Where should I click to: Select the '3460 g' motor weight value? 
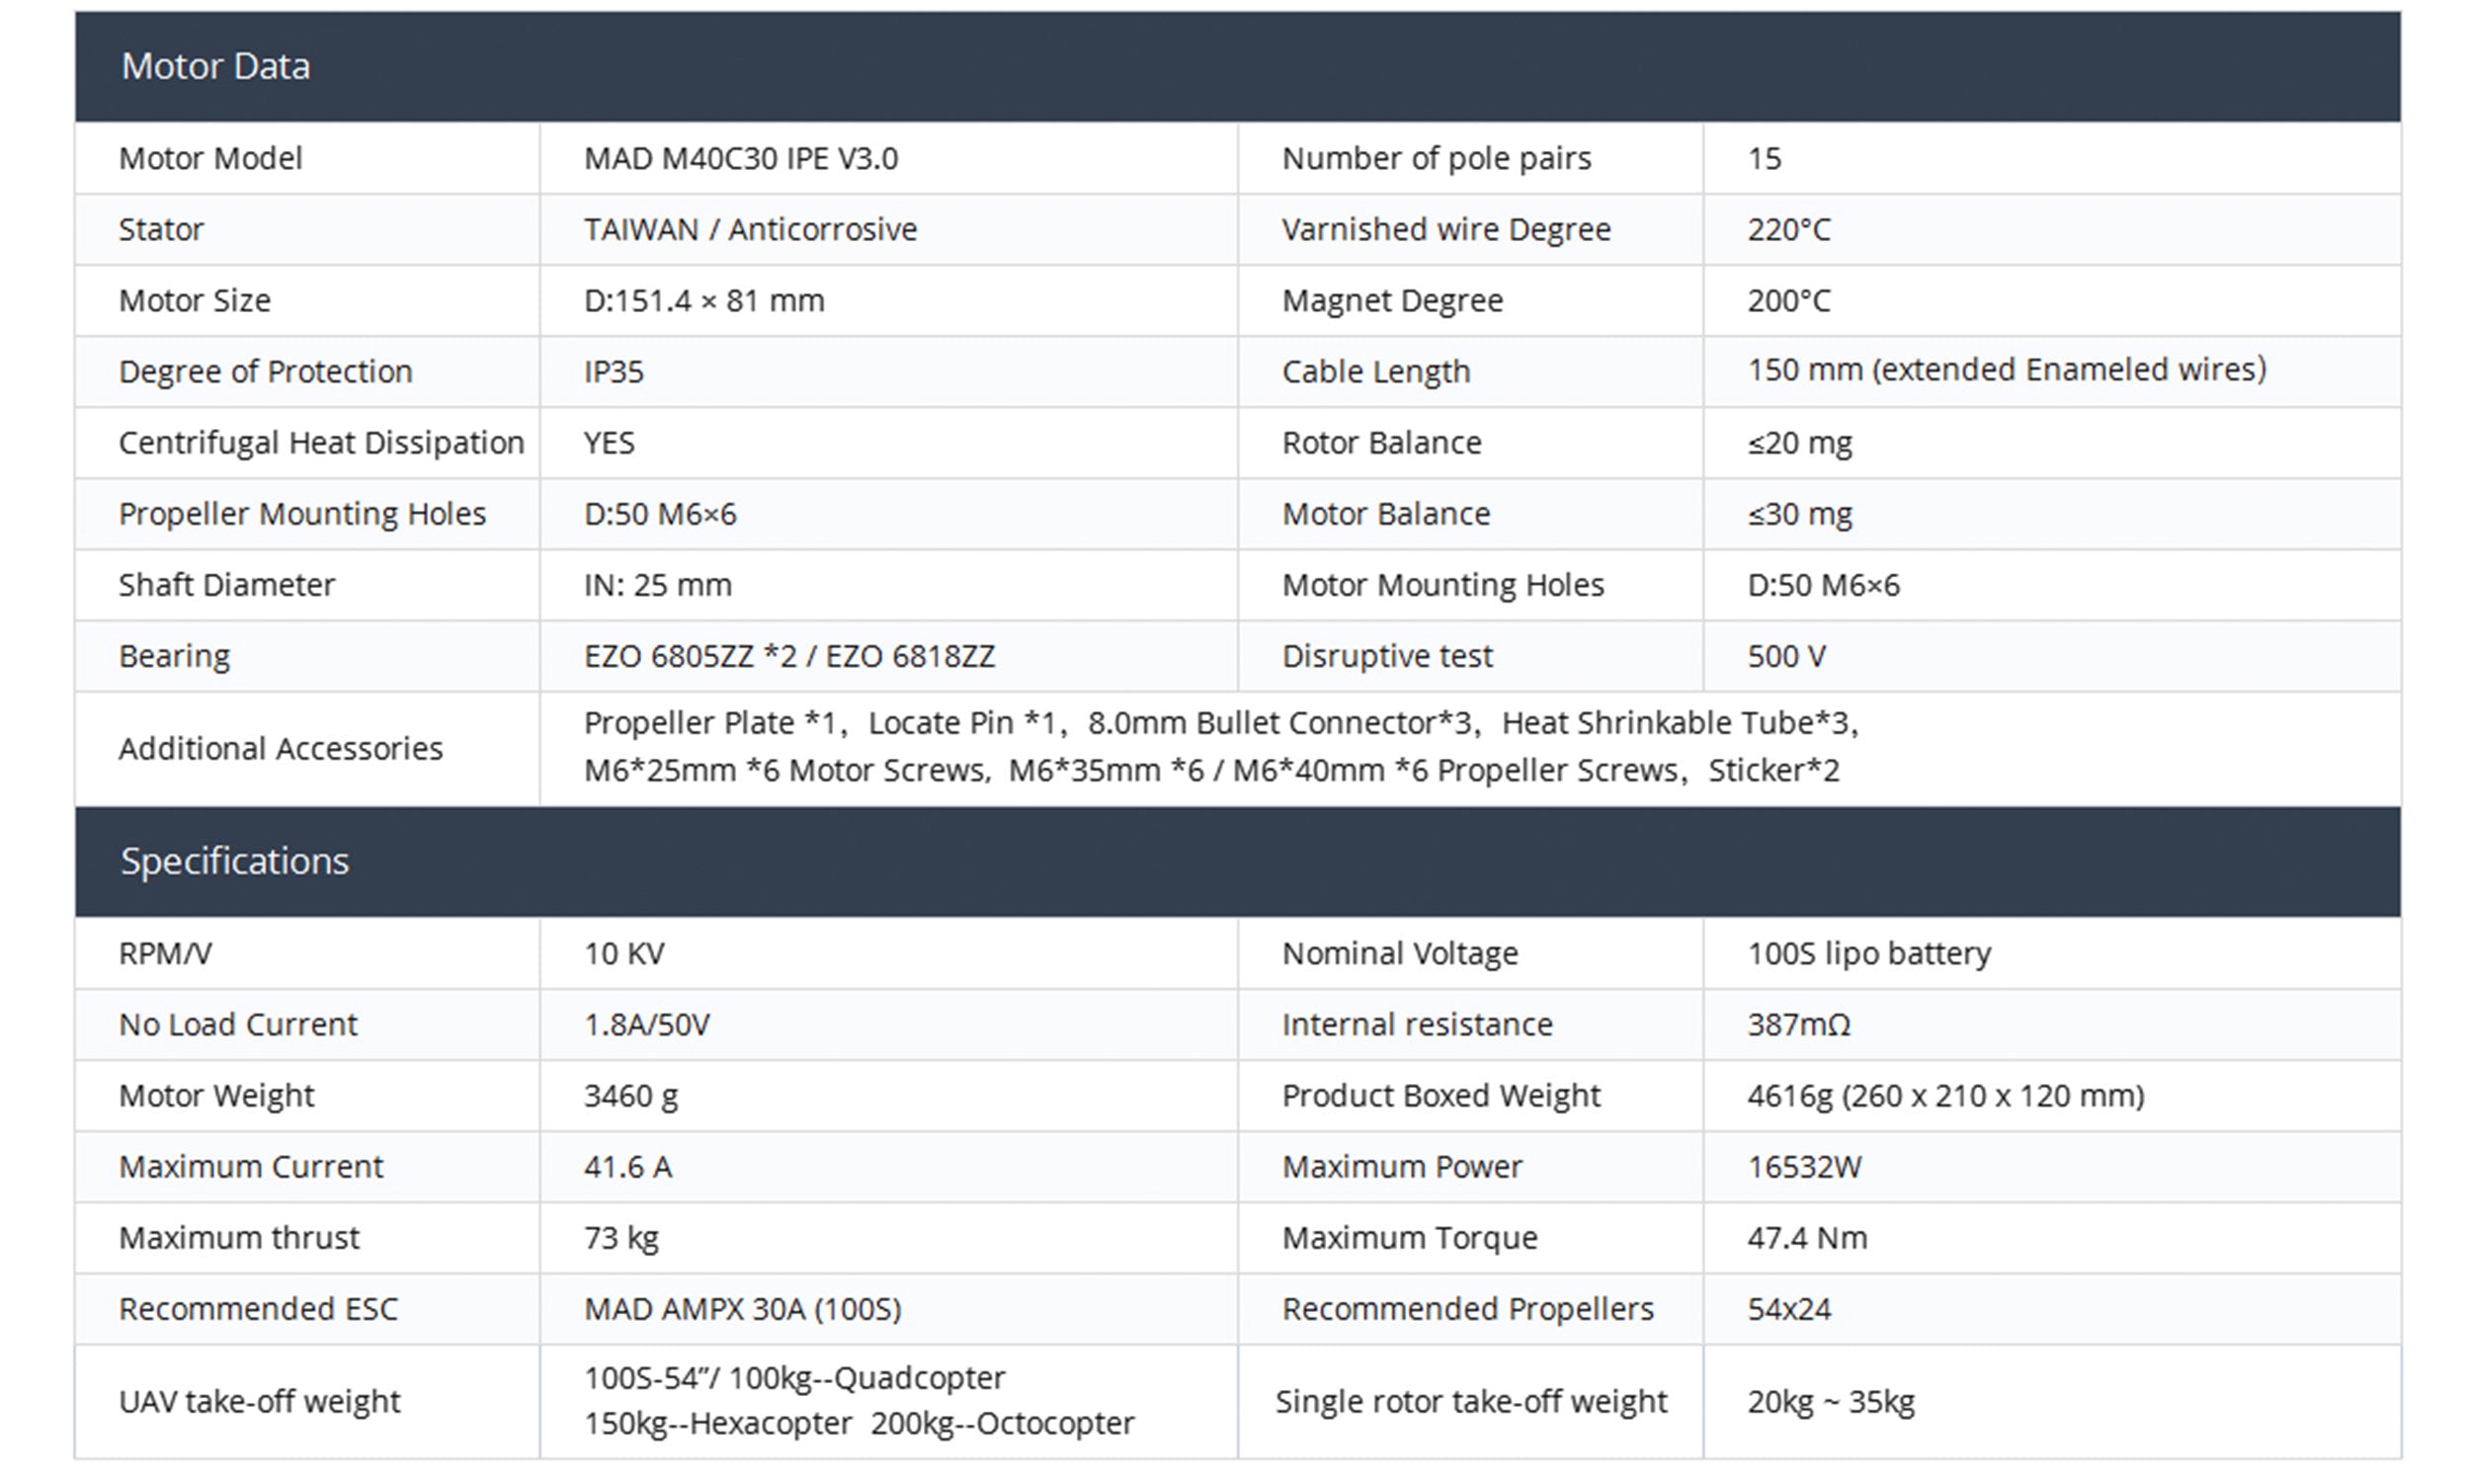(631, 1095)
